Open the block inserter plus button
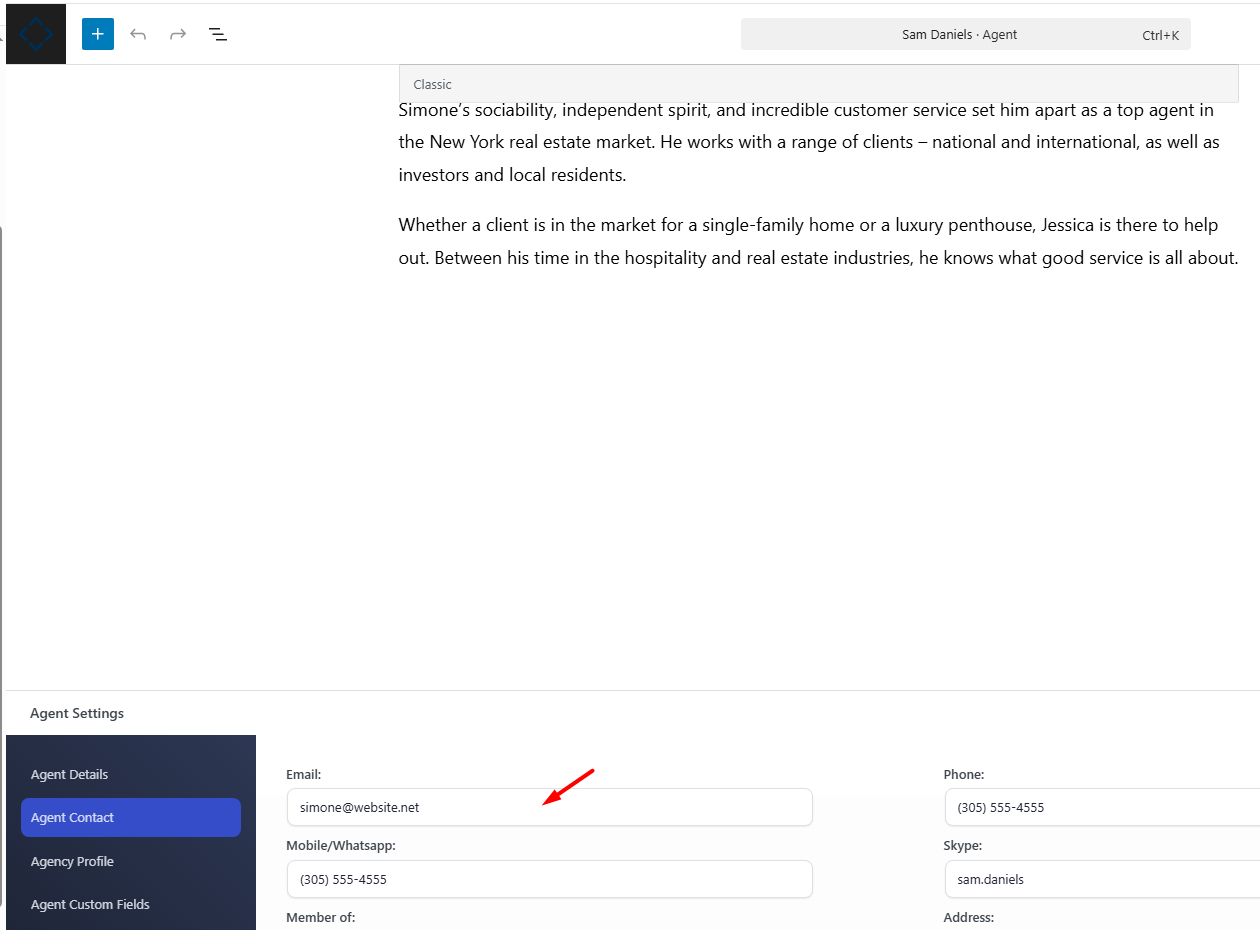 (x=98, y=34)
